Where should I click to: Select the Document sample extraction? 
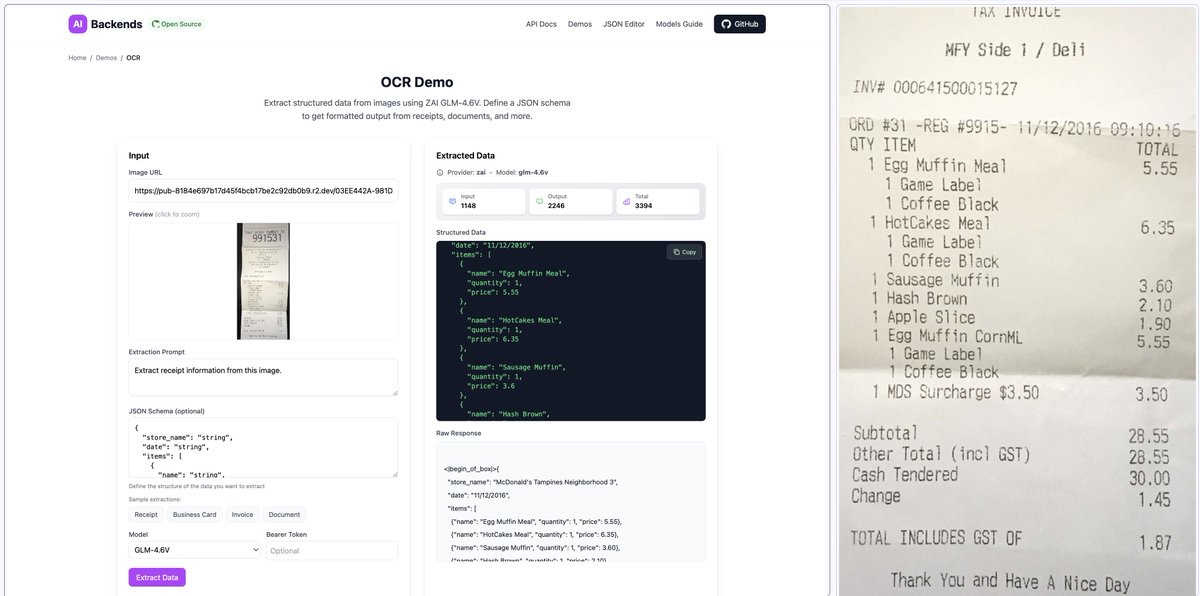coord(284,514)
